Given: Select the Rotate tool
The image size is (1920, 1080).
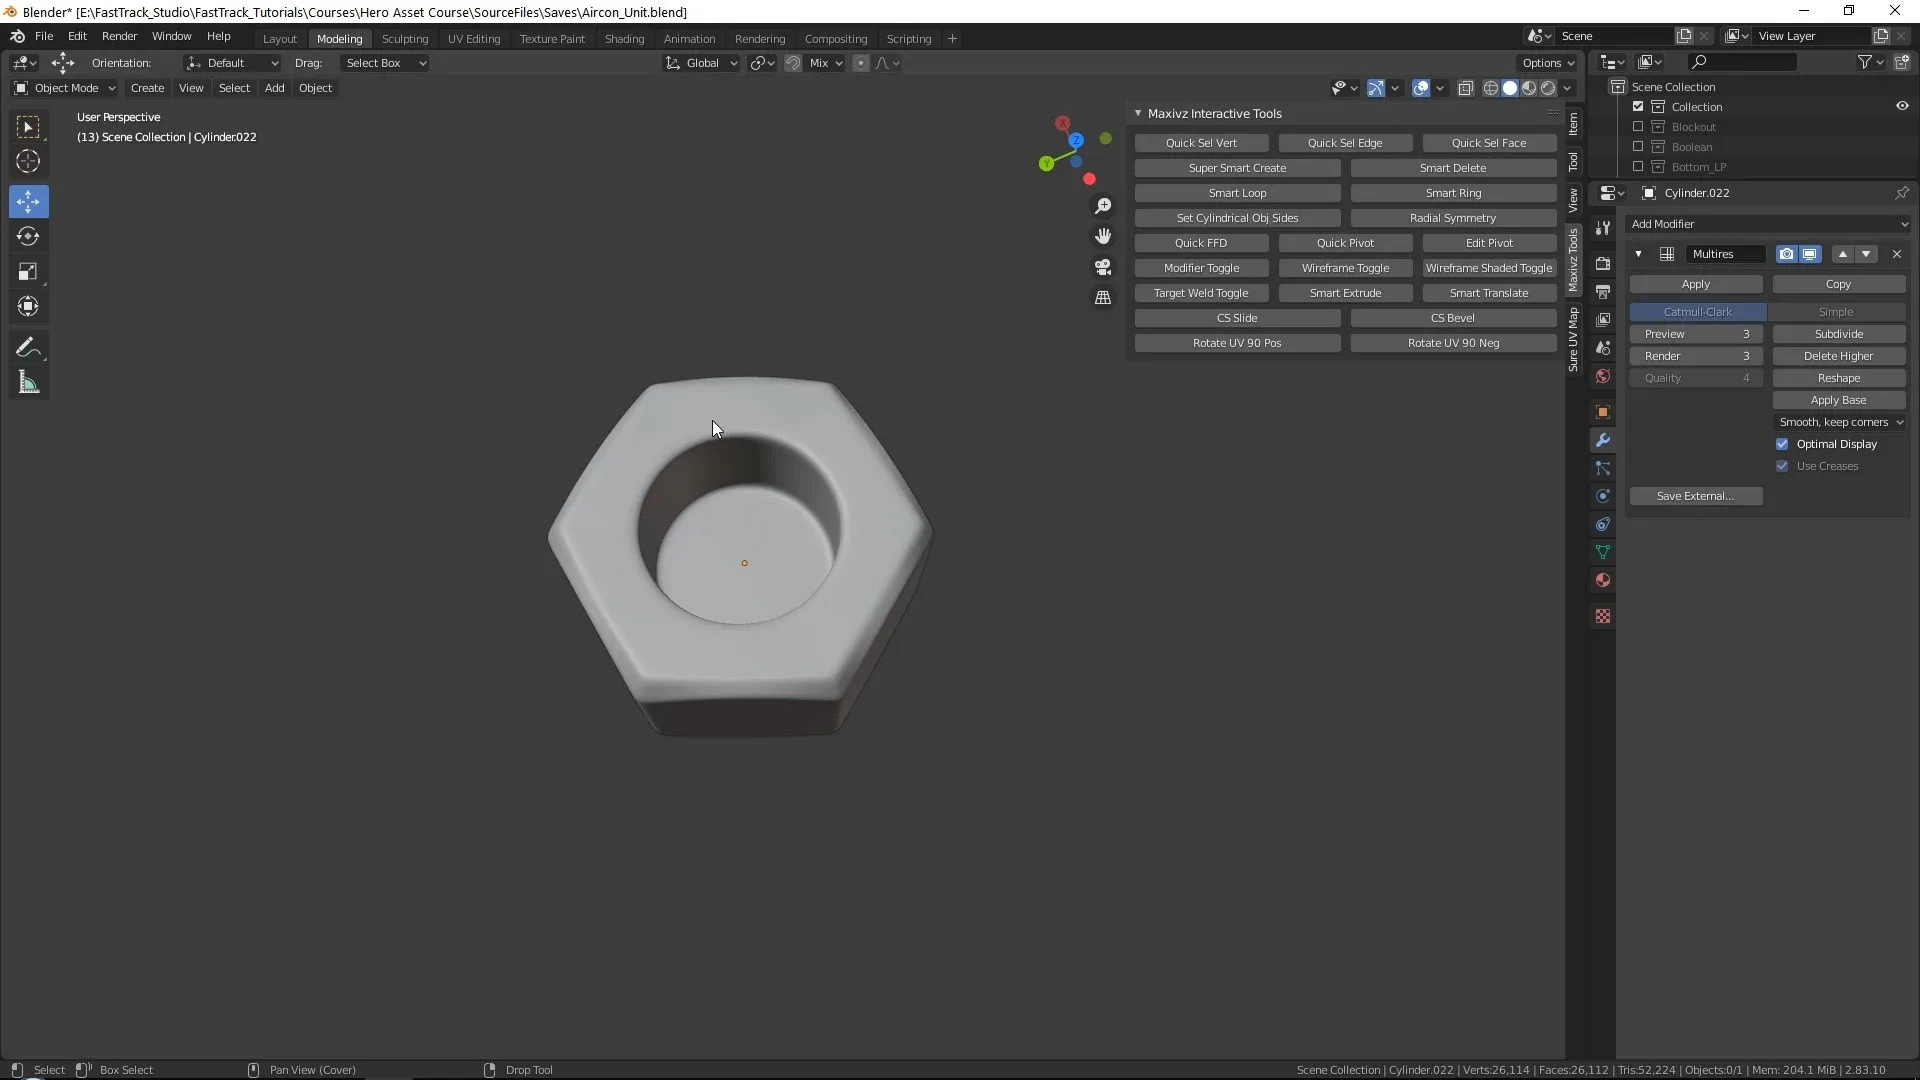Looking at the screenshot, I should click(x=28, y=237).
